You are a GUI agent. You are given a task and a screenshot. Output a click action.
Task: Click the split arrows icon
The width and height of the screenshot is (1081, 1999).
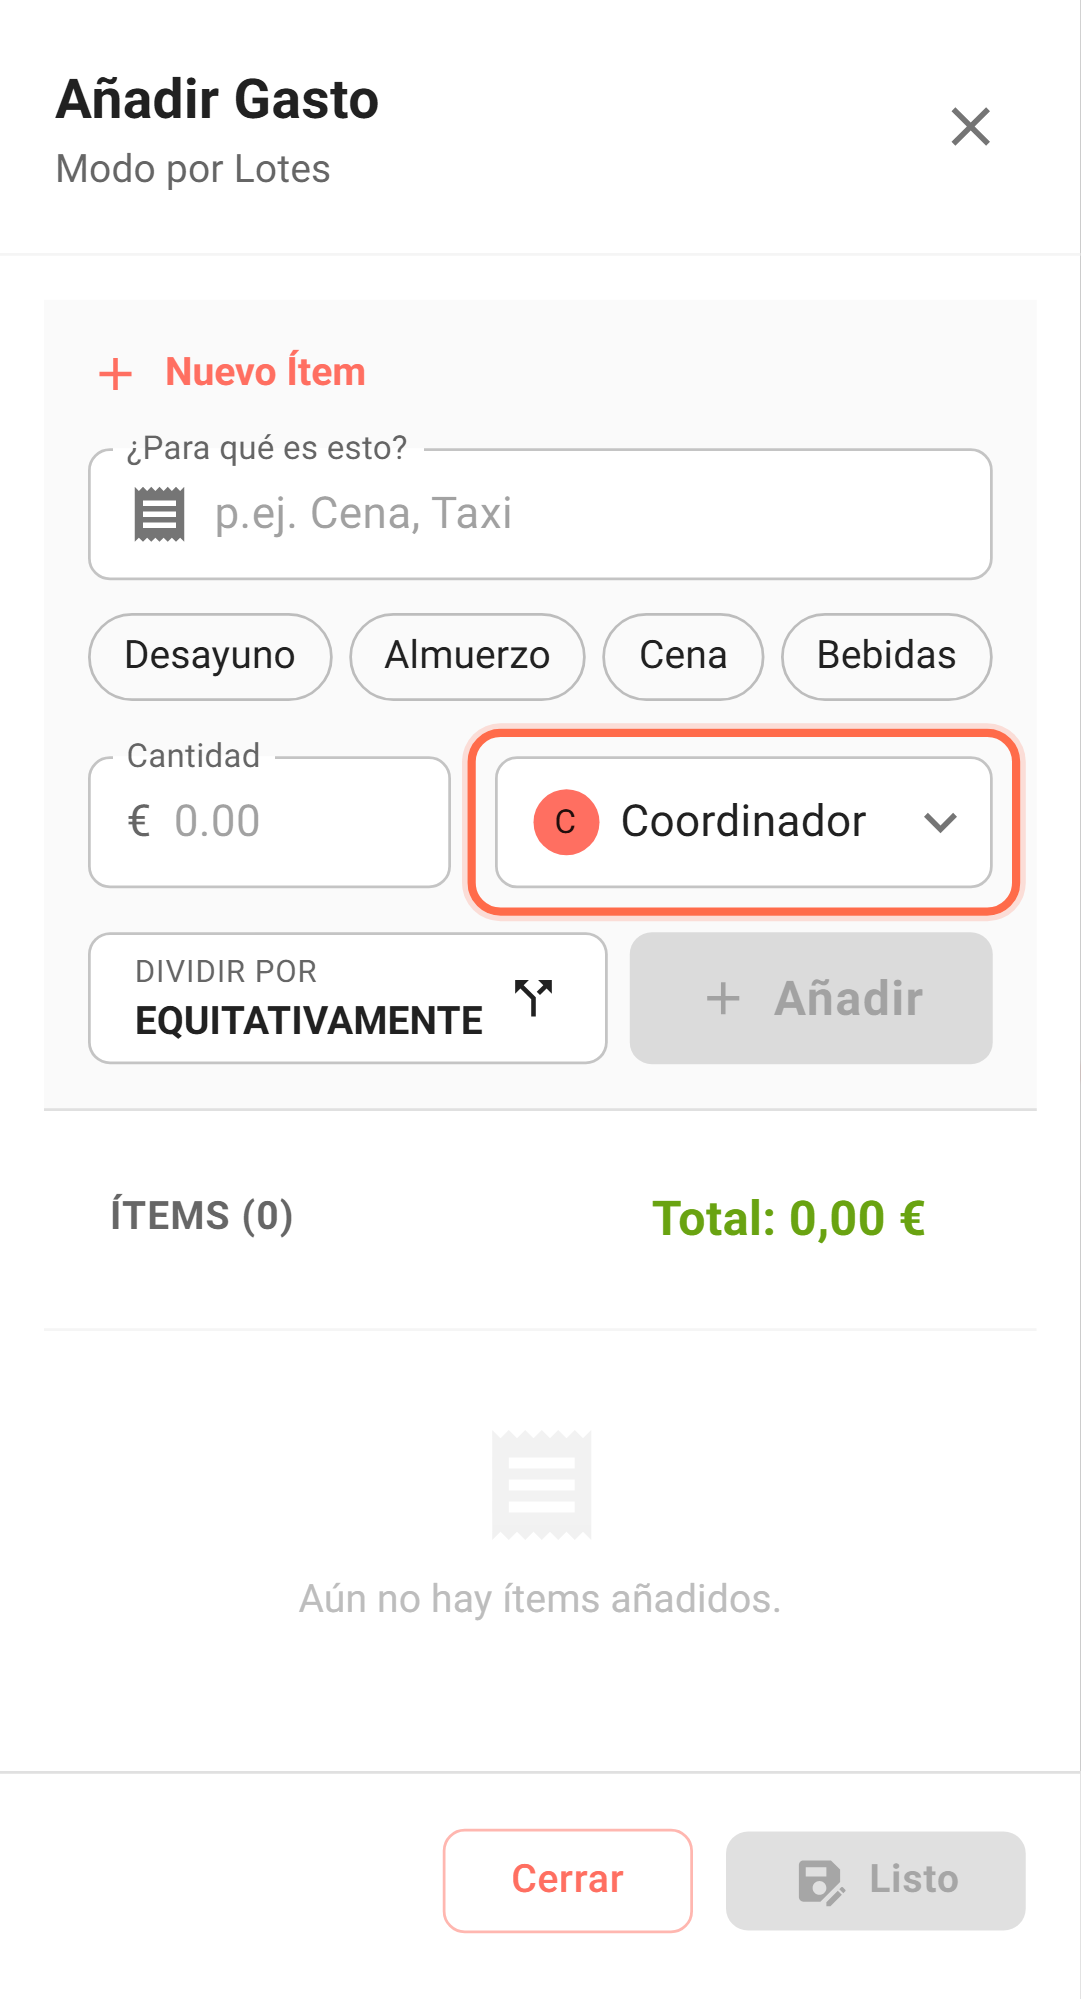[x=534, y=997]
